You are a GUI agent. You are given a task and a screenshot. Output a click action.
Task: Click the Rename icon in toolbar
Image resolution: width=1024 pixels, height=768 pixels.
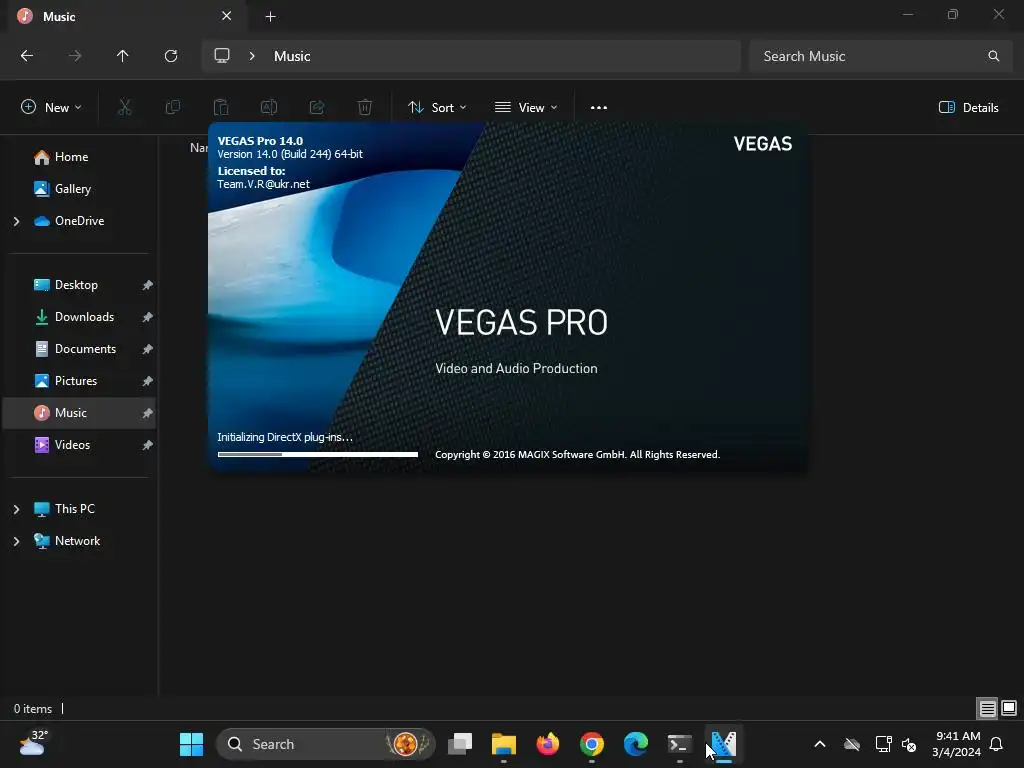coord(269,107)
